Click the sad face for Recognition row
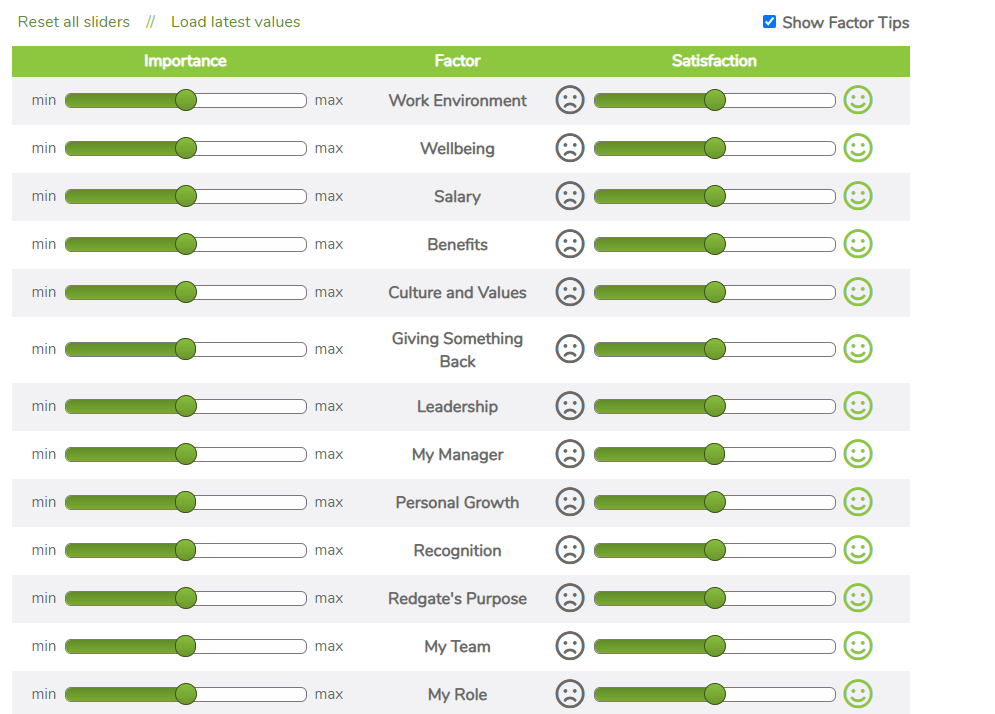 tap(569, 550)
